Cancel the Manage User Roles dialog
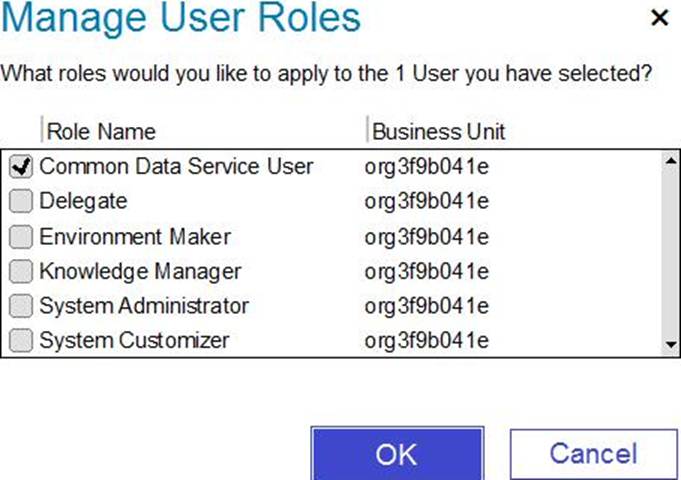Image resolution: width=681 pixels, height=480 pixels. coord(594,454)
